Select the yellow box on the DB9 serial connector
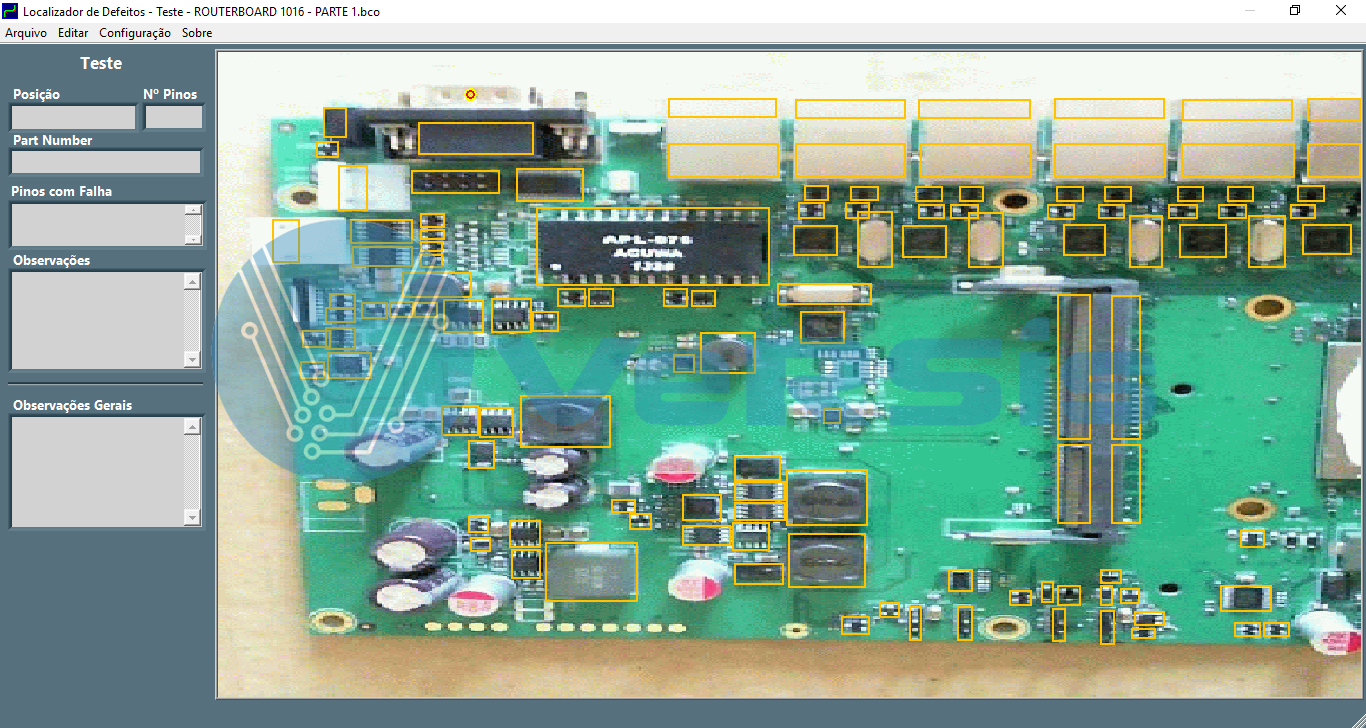The width and height of the screenshot is (1366, 728). pos(475,138)
